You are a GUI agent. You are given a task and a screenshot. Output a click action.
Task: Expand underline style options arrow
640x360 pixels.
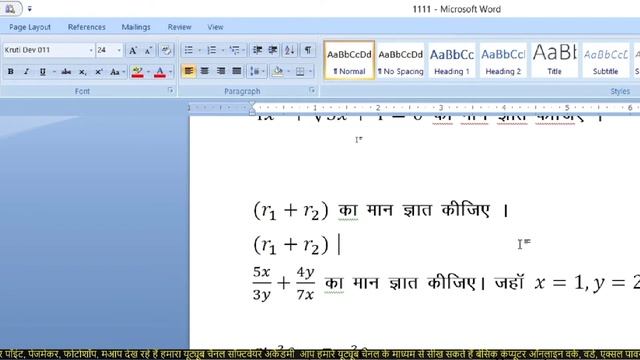(54, 72)
